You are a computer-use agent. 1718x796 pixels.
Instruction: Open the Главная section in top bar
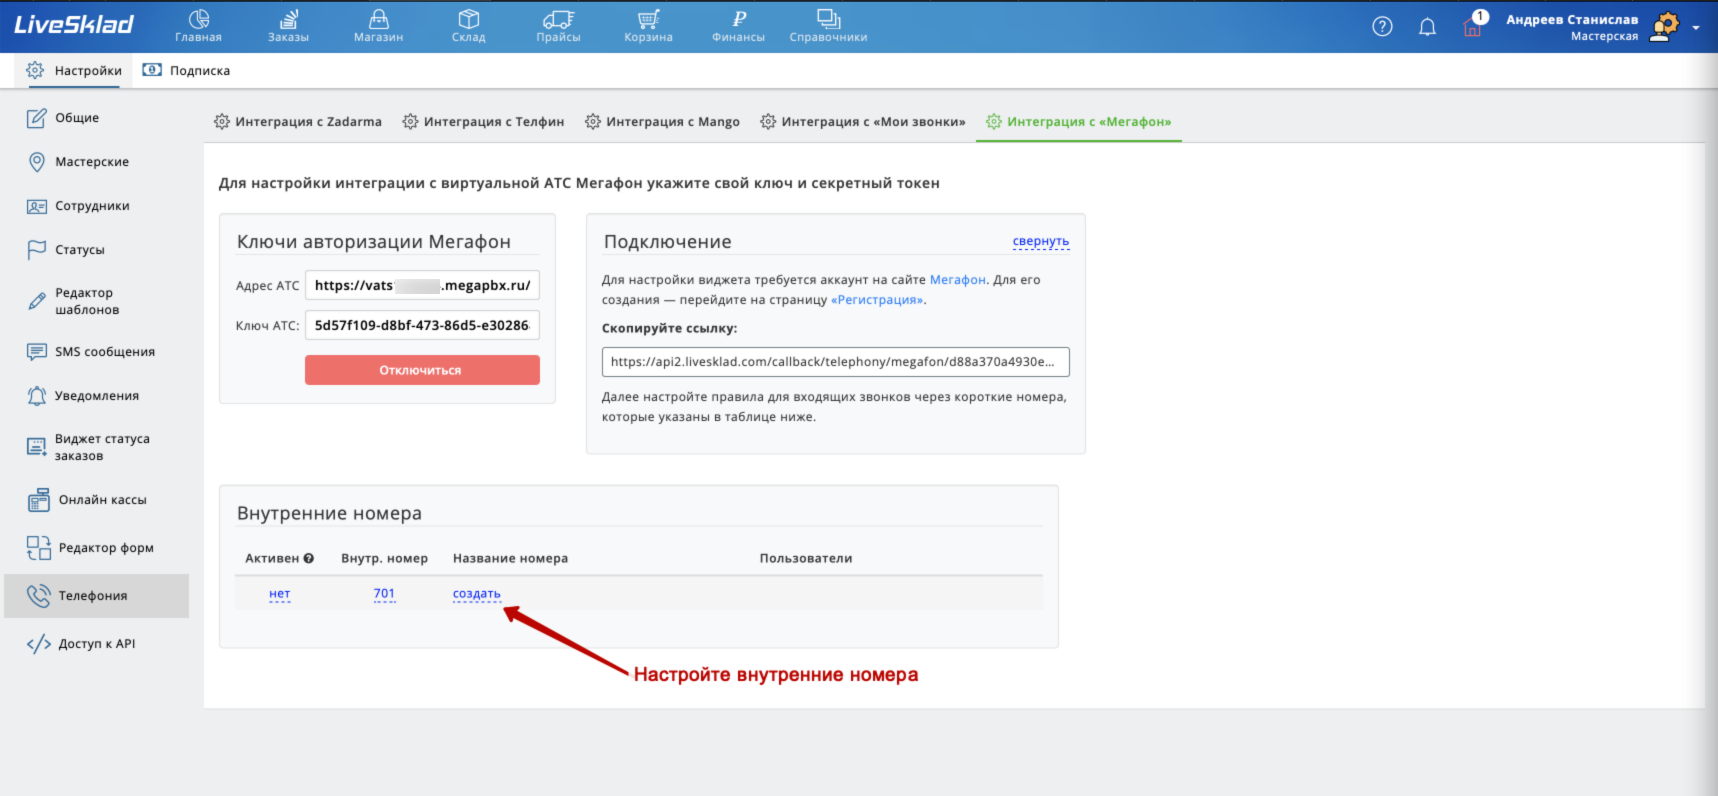point(198,26)
